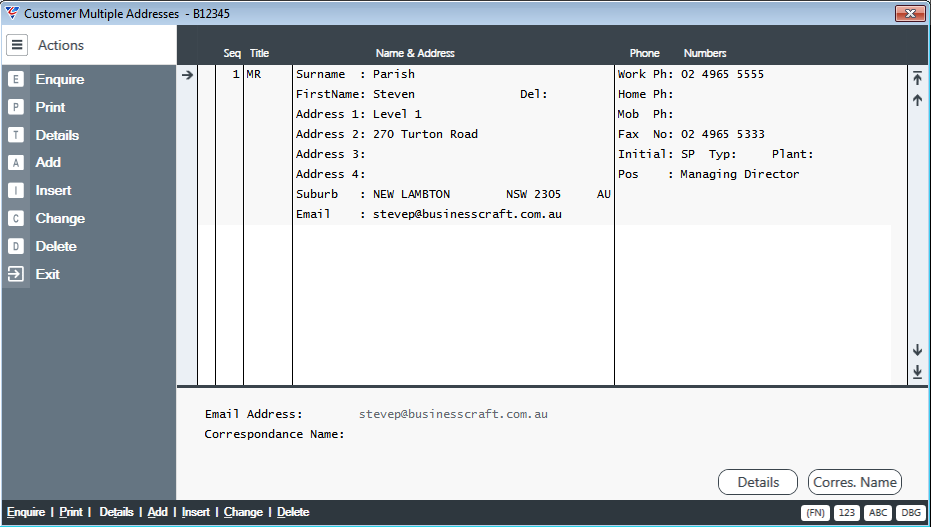Click the FirstName value Steven
This screenshot has width=931, height=527.
pos(394,94)
